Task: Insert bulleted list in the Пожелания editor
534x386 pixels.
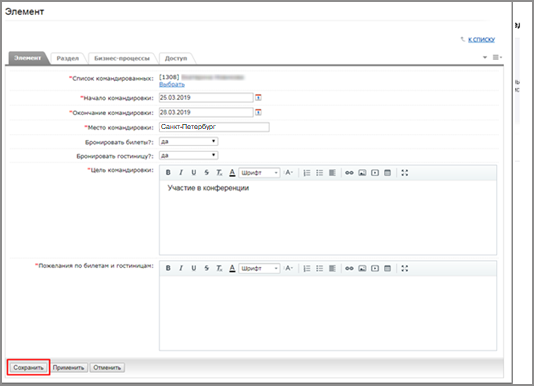Action: [319, 268]
